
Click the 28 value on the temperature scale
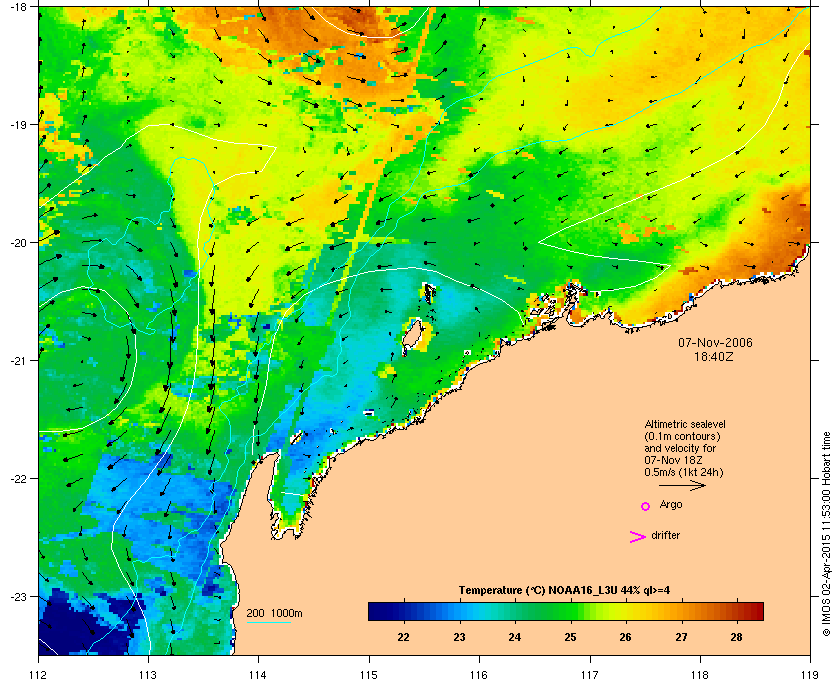click(x=737, y=637)
